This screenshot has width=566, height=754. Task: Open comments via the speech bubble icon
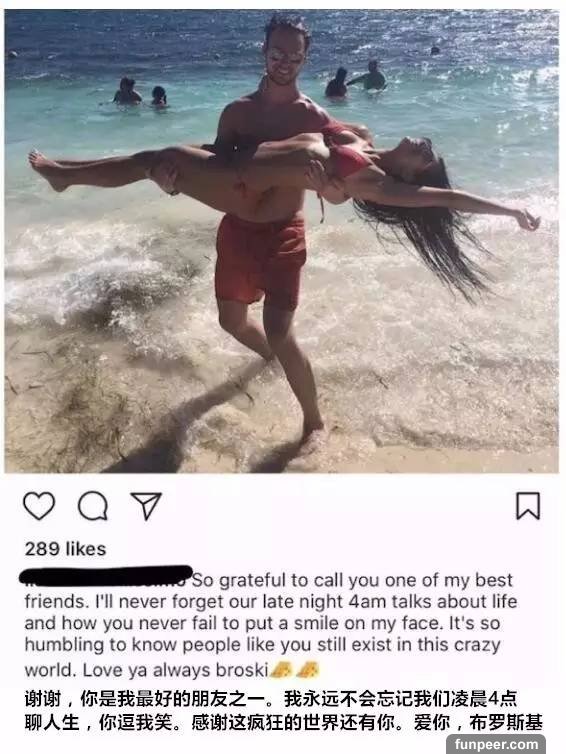[x=92, y=506]
